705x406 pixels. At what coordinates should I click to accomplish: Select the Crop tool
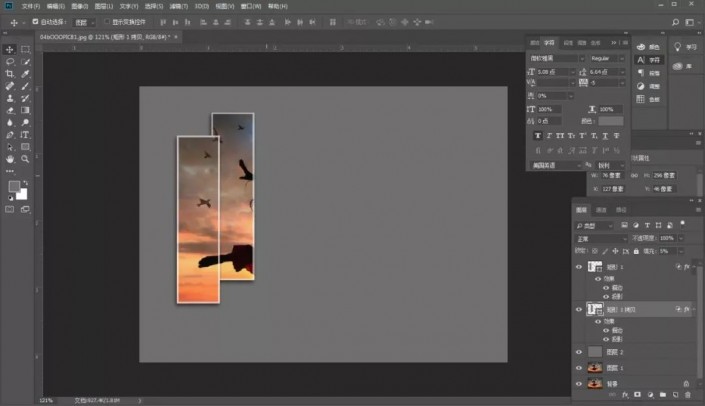(10, 73)
